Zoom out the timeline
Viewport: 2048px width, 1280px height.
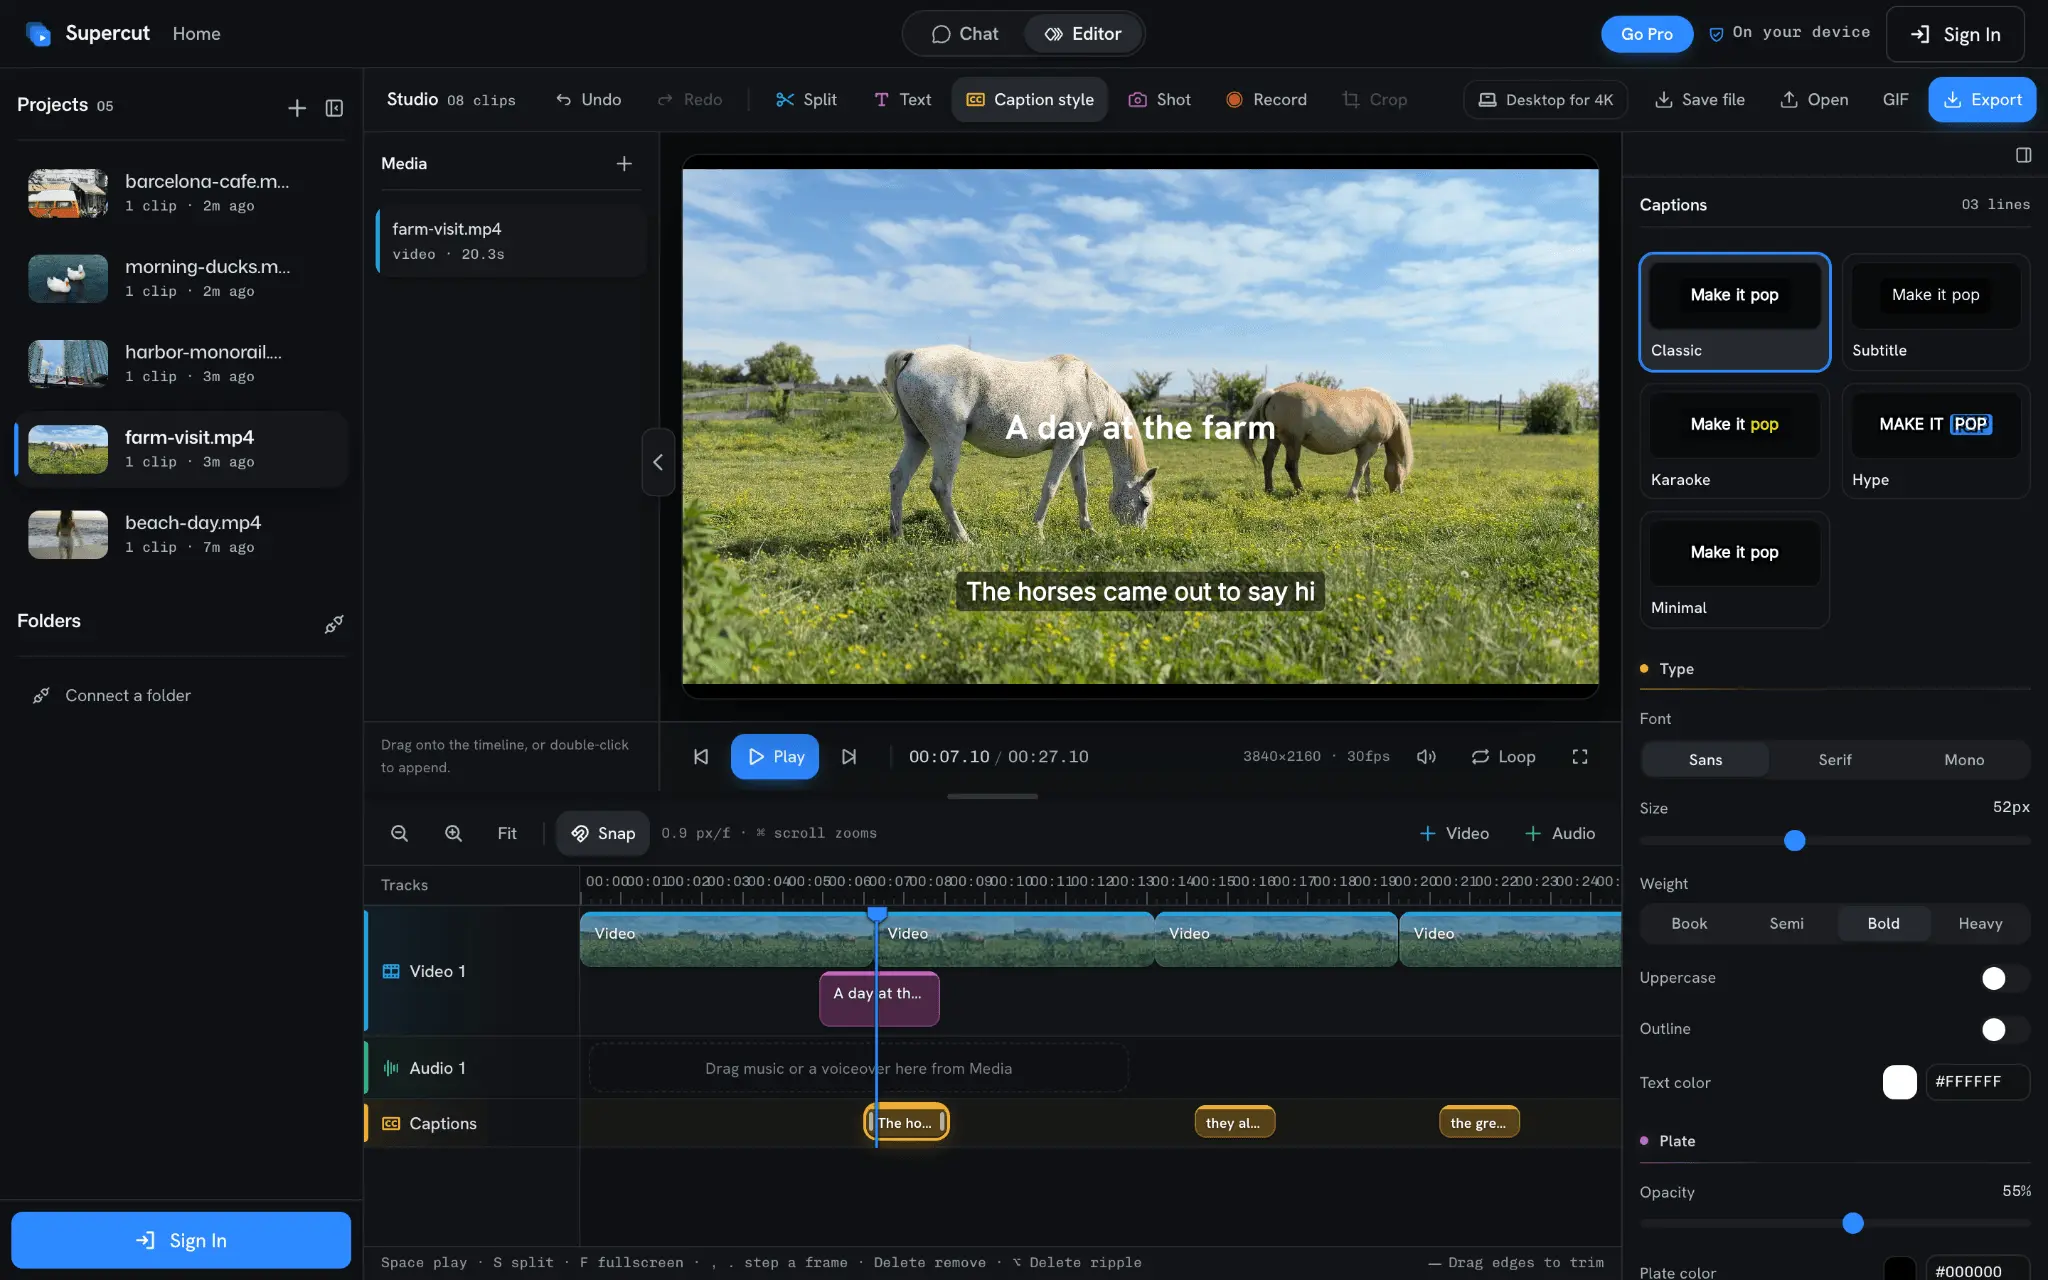[399, 833]
